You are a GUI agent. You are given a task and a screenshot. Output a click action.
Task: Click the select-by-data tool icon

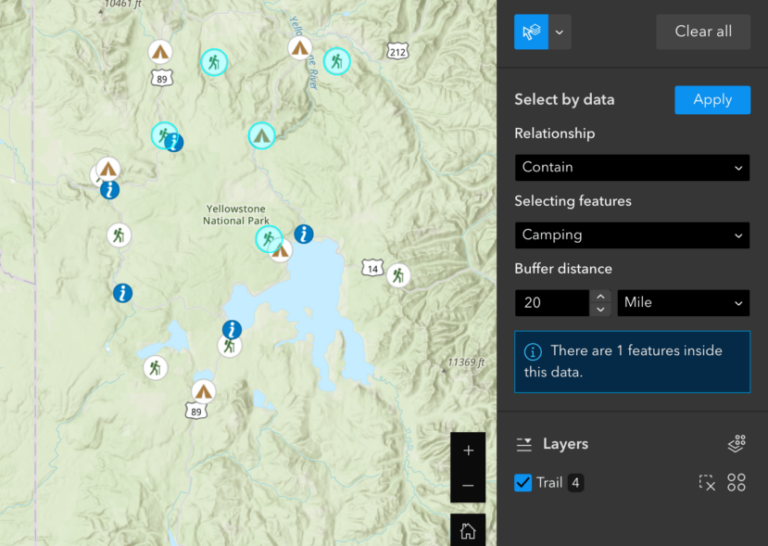point(531,32)
